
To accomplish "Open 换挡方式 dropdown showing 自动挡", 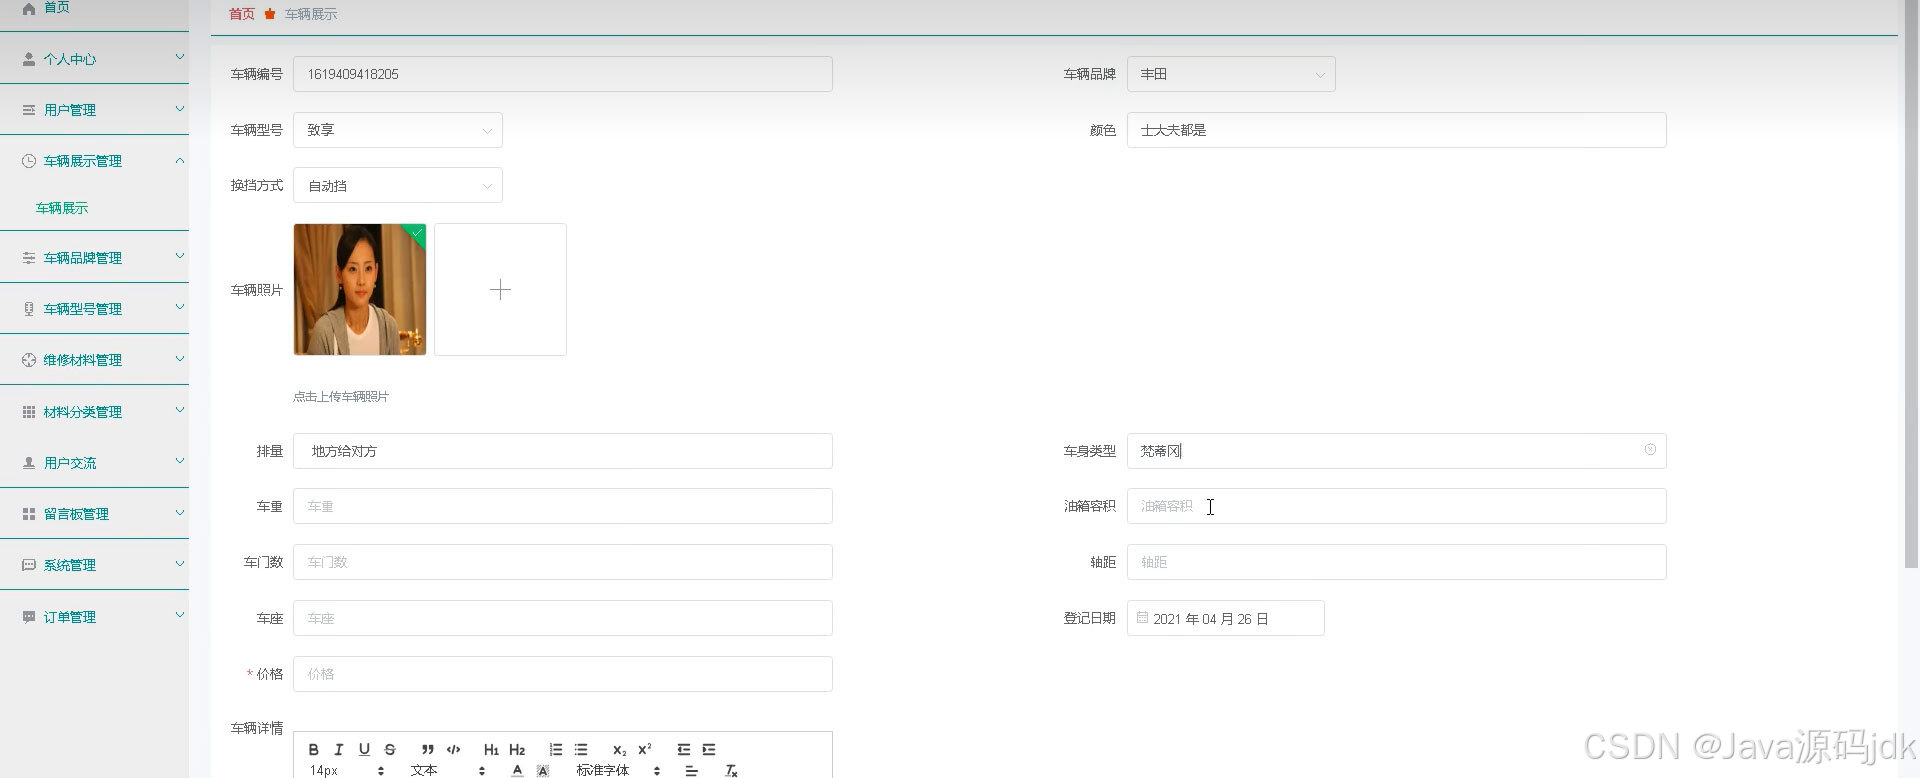I will point(398,186).
